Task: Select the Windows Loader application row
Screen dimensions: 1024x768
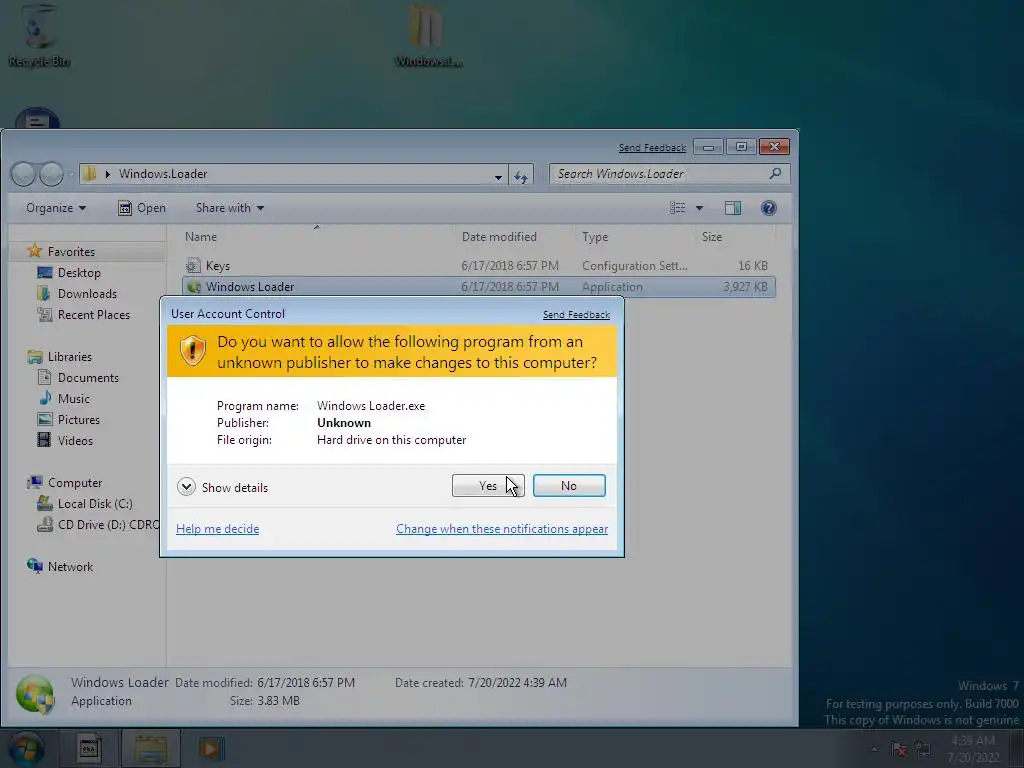Action: coord(478,287)
